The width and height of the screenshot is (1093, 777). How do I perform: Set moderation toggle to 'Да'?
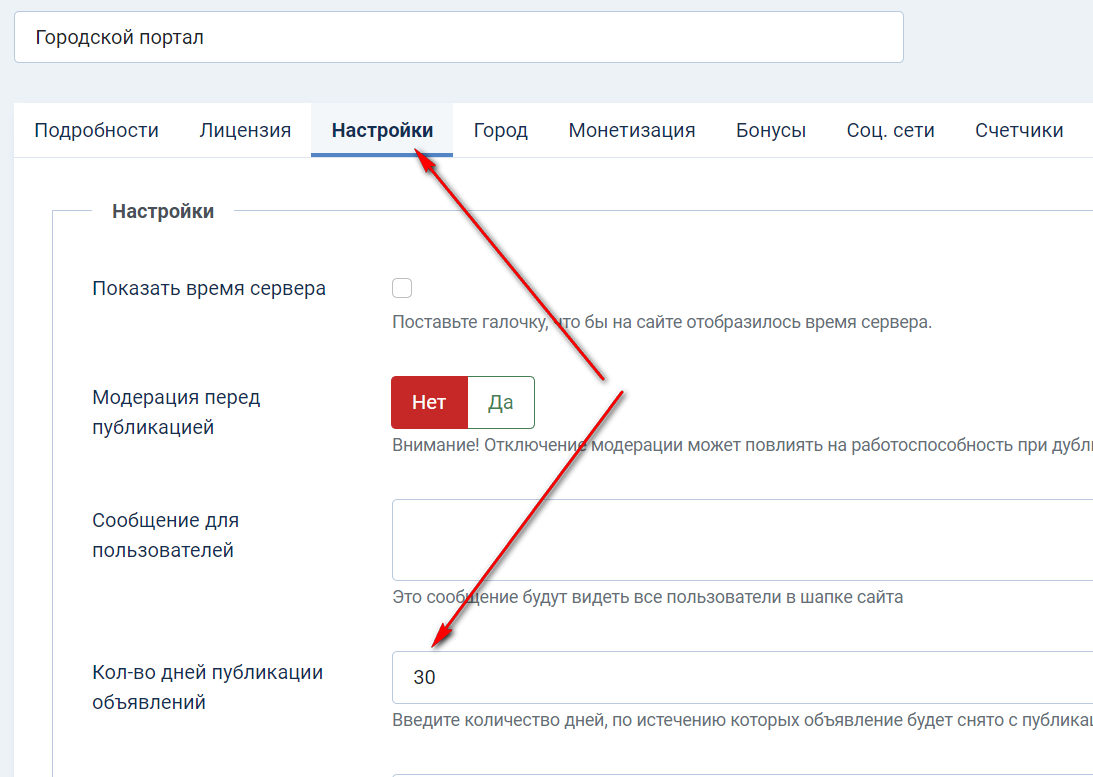(500, 402)
